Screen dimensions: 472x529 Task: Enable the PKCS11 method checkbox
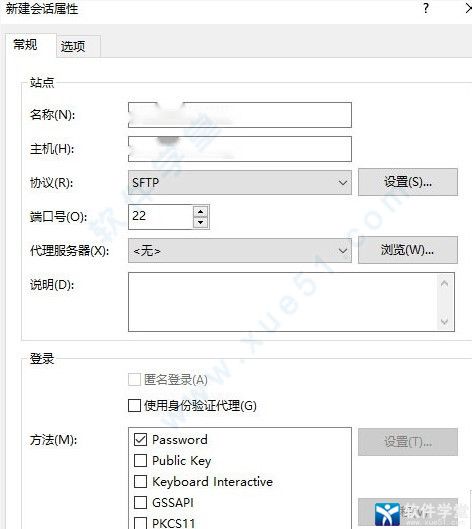(140, 523)
